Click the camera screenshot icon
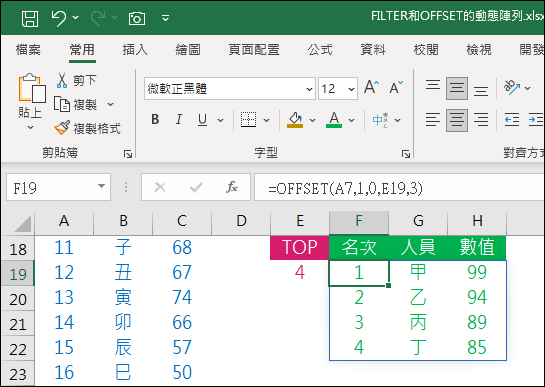The image size is (545, 387). coord(137,18)
